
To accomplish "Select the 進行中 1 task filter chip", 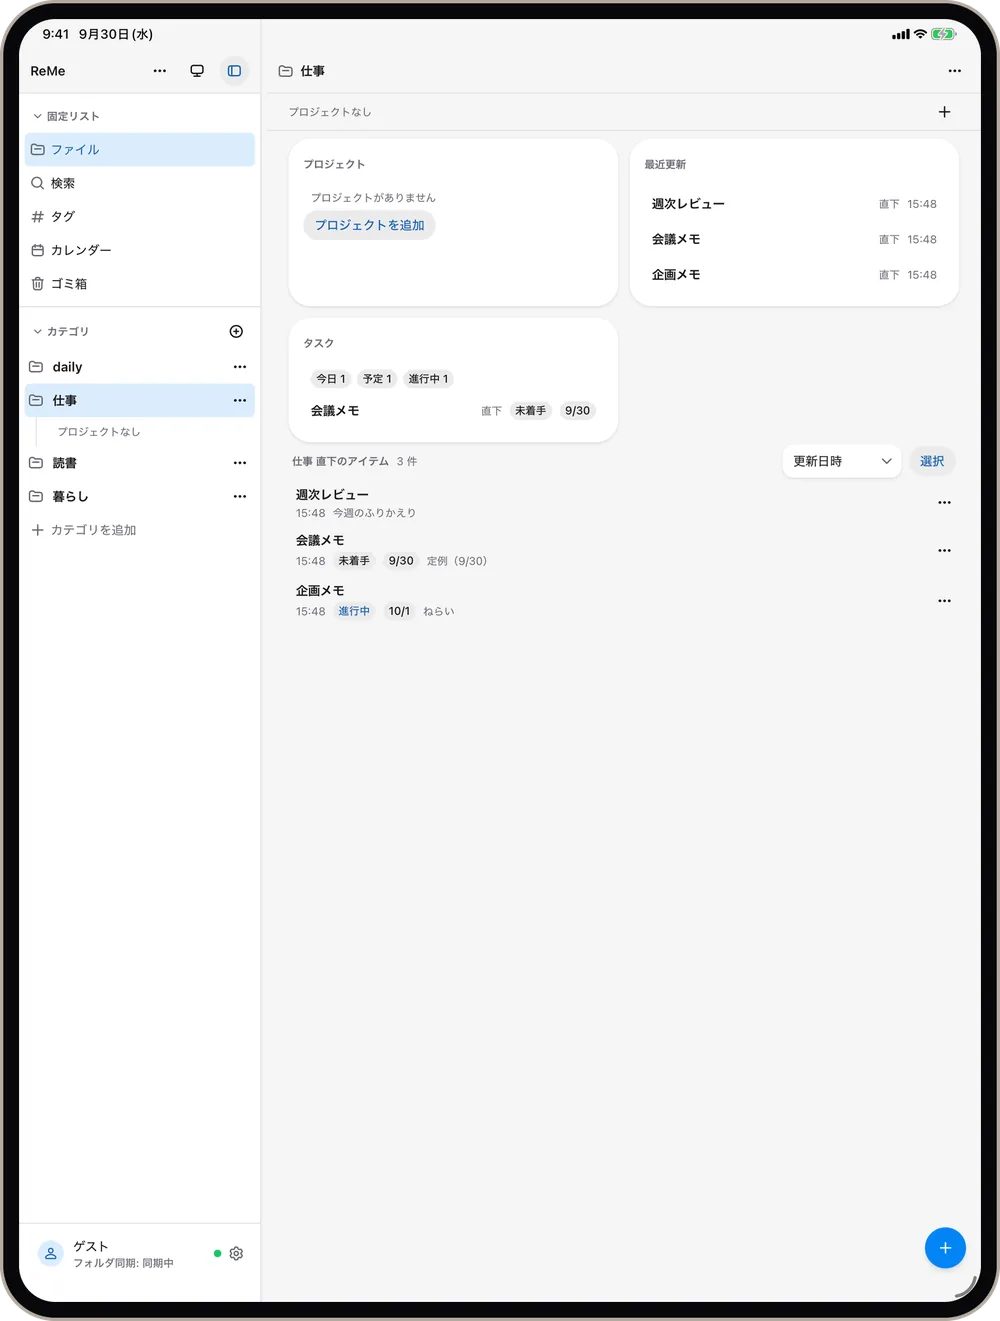I will pyautogui.click(x=428, y=379).
